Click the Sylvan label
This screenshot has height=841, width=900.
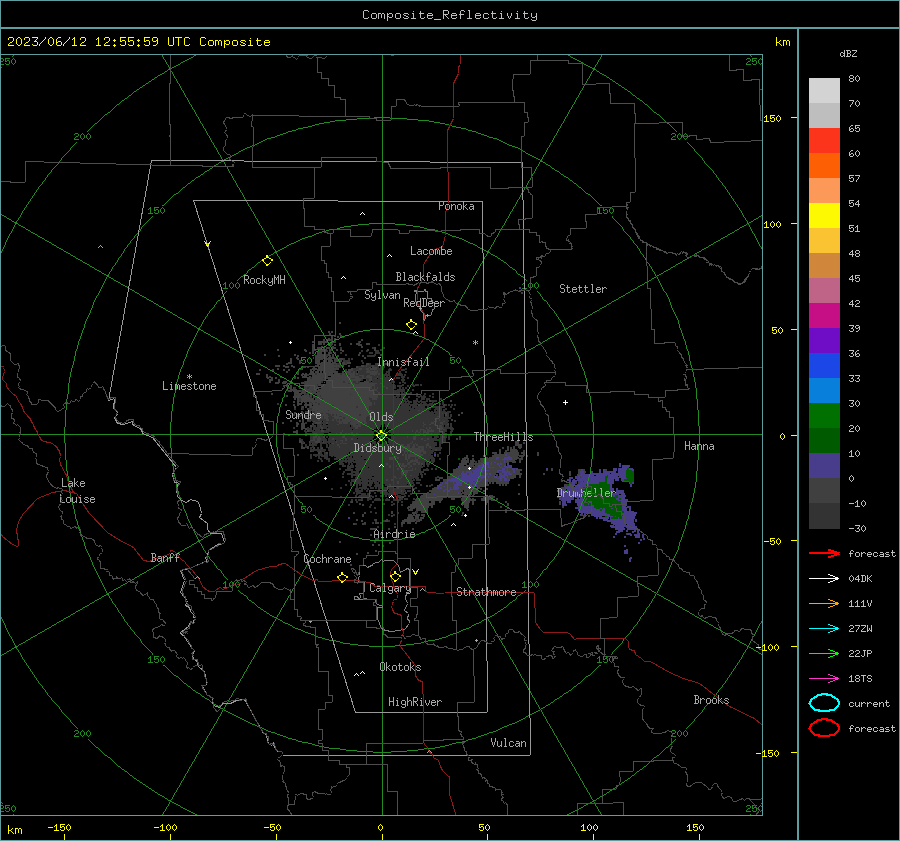(x=382, y=295)
